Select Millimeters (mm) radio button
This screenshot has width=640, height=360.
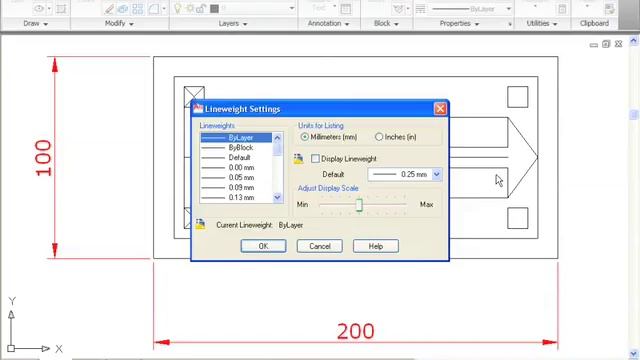click(x=304, y=137)
